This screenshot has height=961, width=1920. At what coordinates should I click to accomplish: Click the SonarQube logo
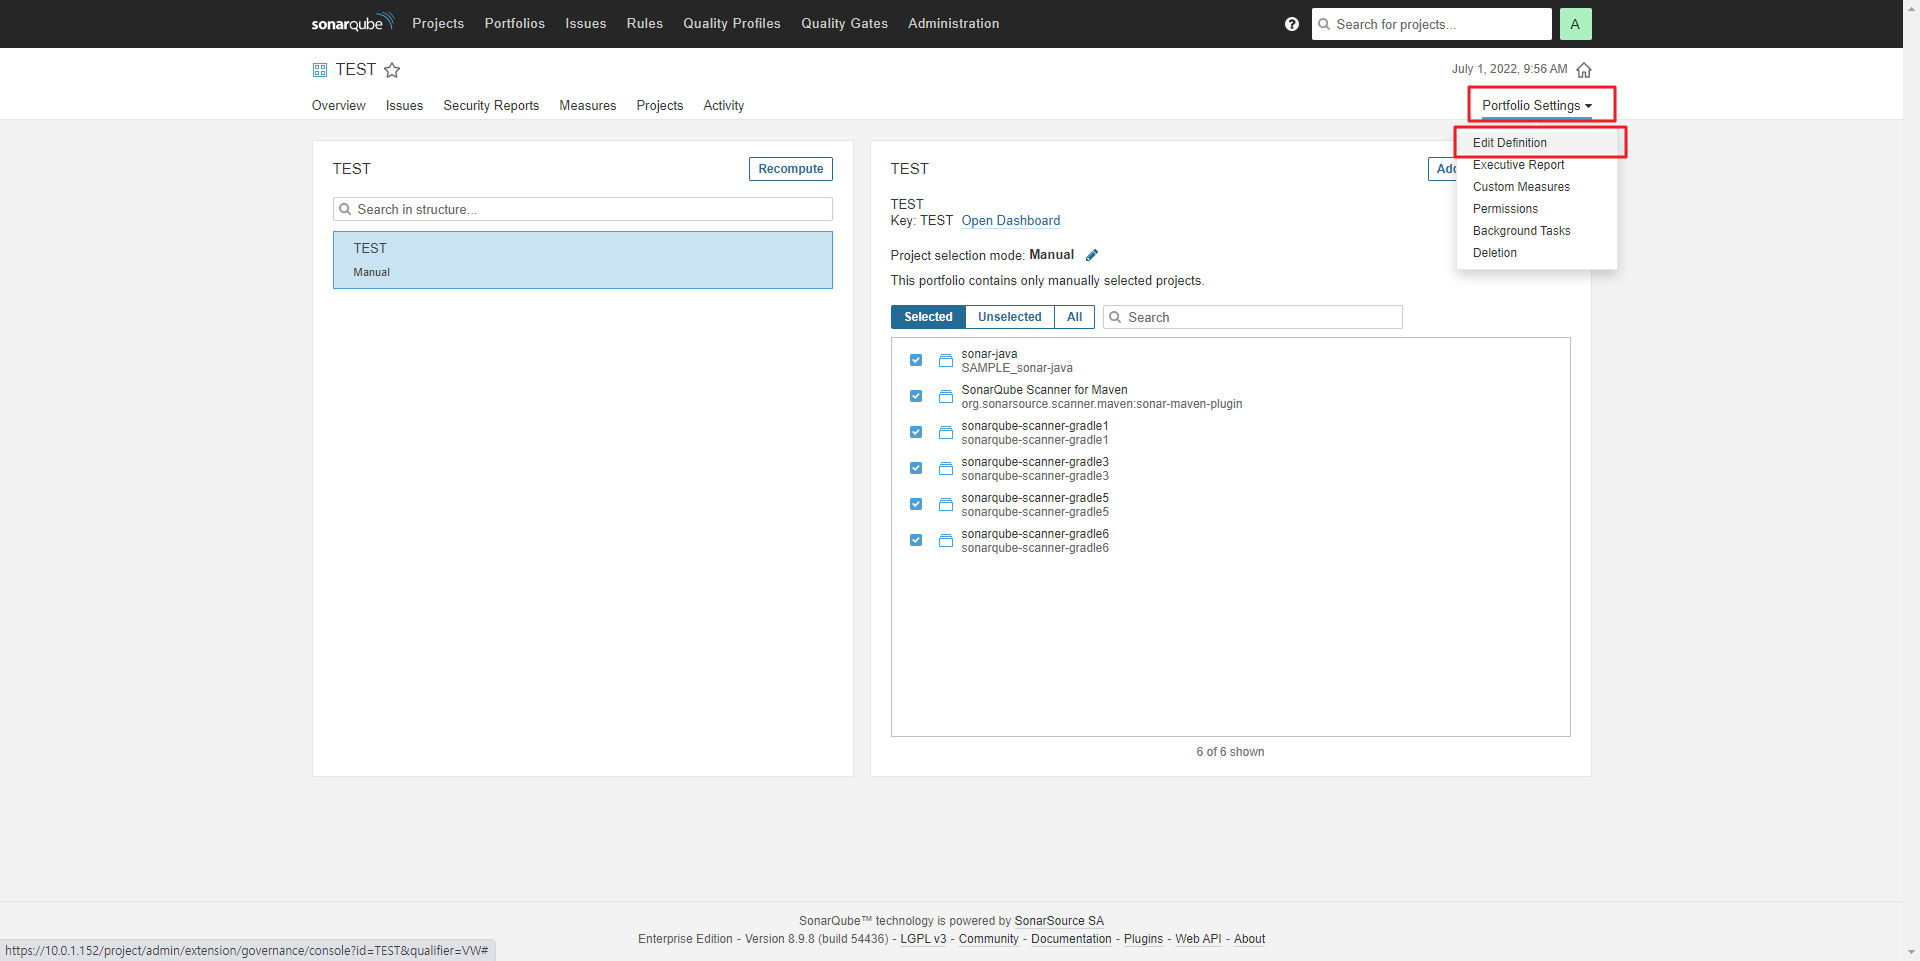[352, 23]
